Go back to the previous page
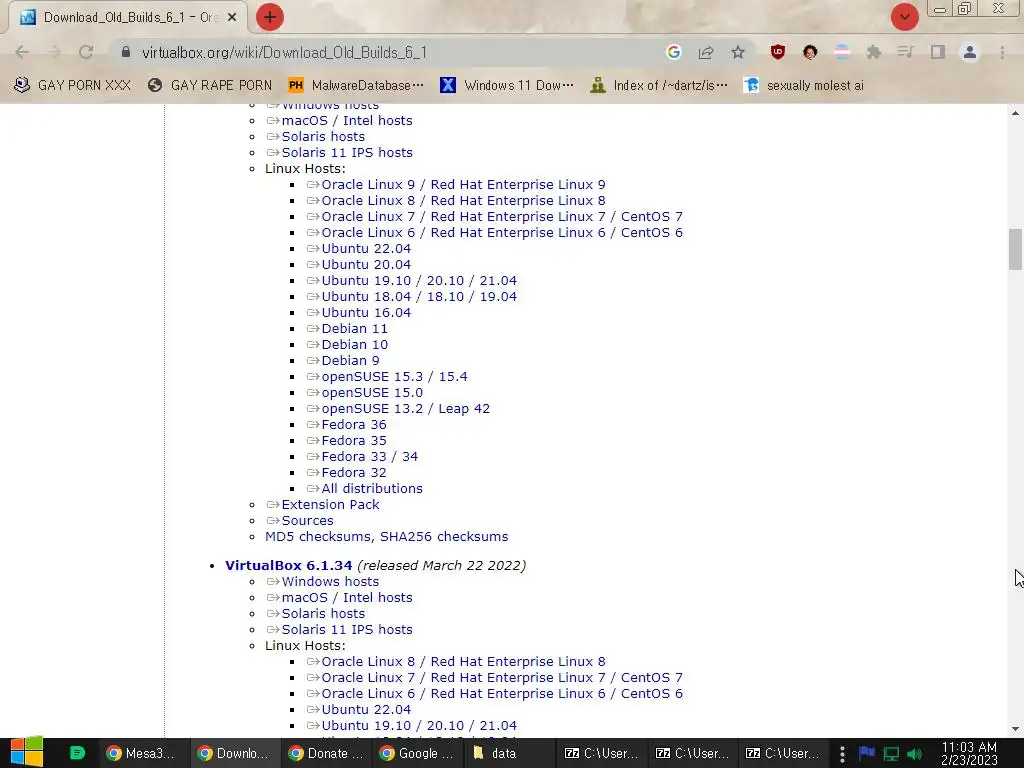1024x768 pixels. (22, 52)
